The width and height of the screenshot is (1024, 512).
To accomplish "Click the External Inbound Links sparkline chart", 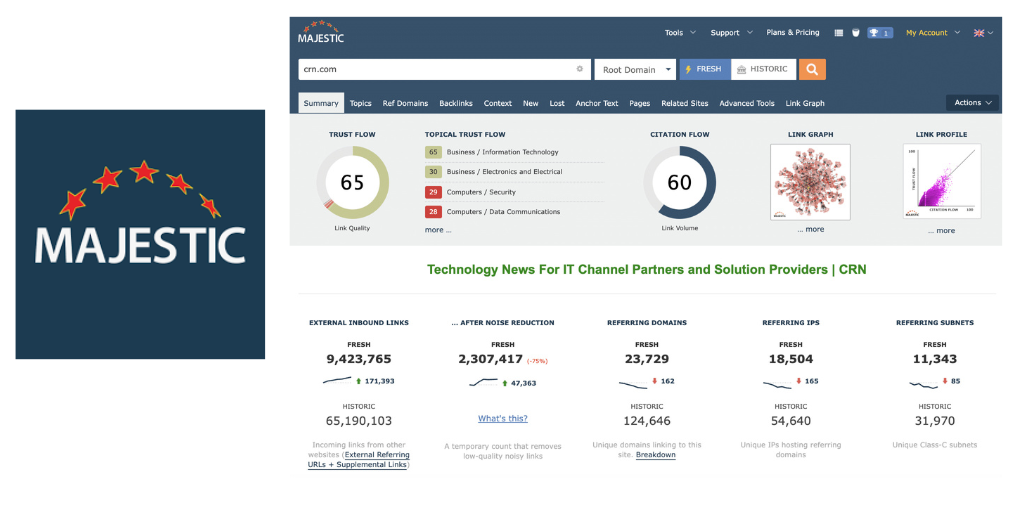I will [x=337, y=381].
